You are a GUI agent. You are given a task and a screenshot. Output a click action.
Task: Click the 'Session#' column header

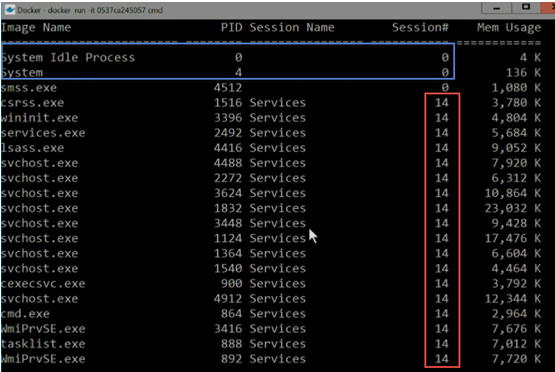pos(420,27)
